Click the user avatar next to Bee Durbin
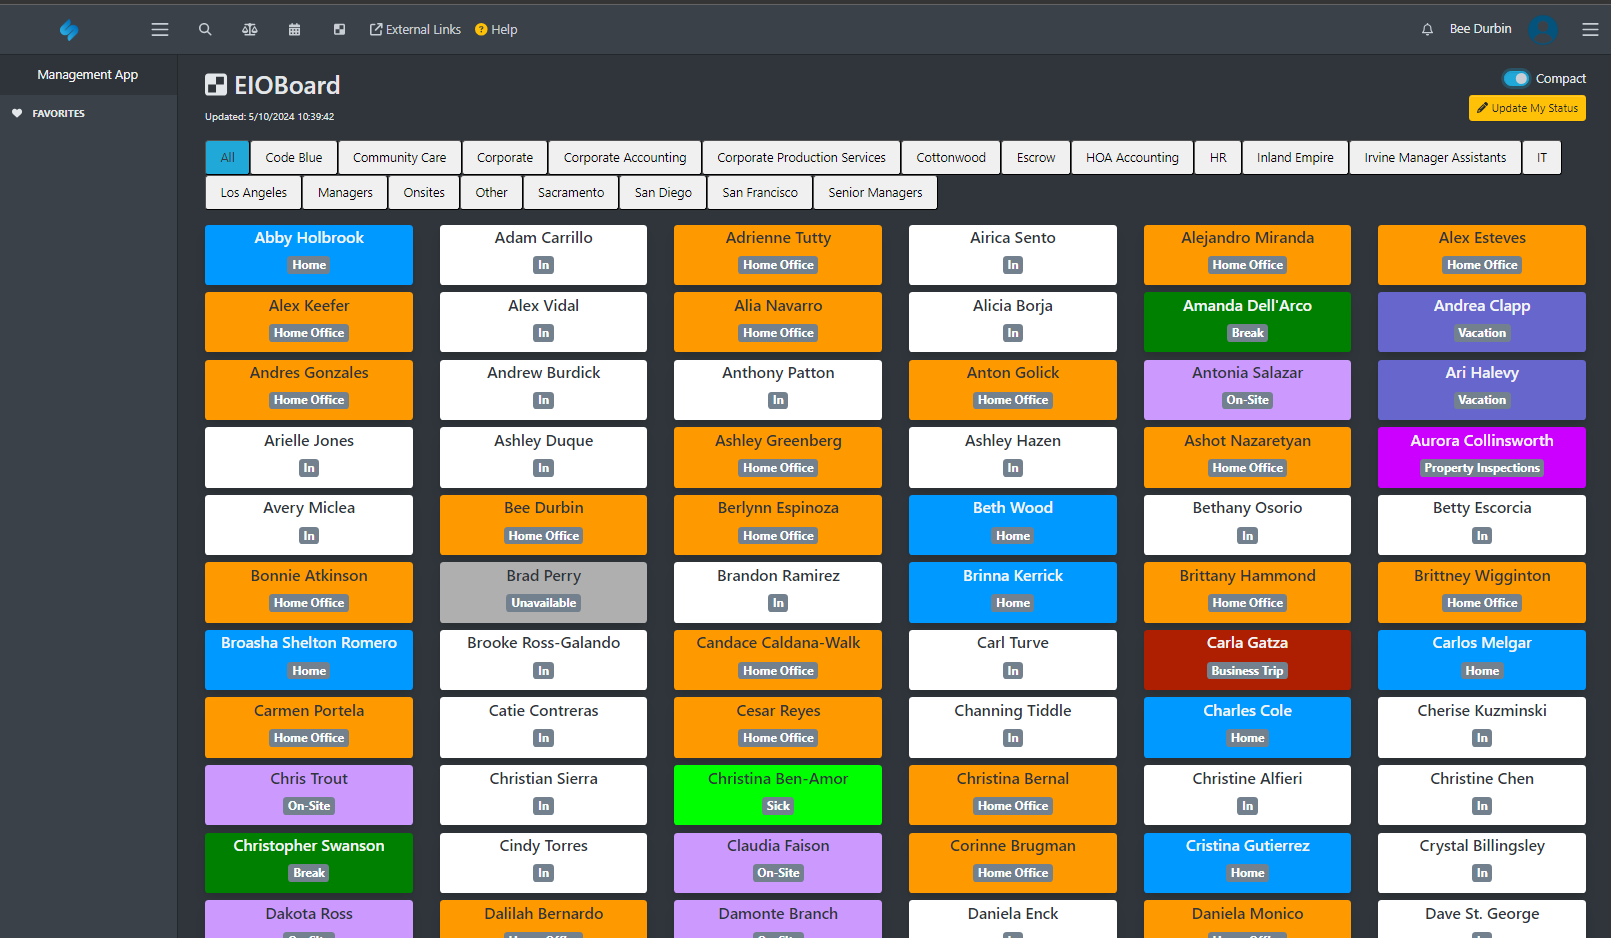This screenshot has height=938, width=1611. (x=1542, y=30)
